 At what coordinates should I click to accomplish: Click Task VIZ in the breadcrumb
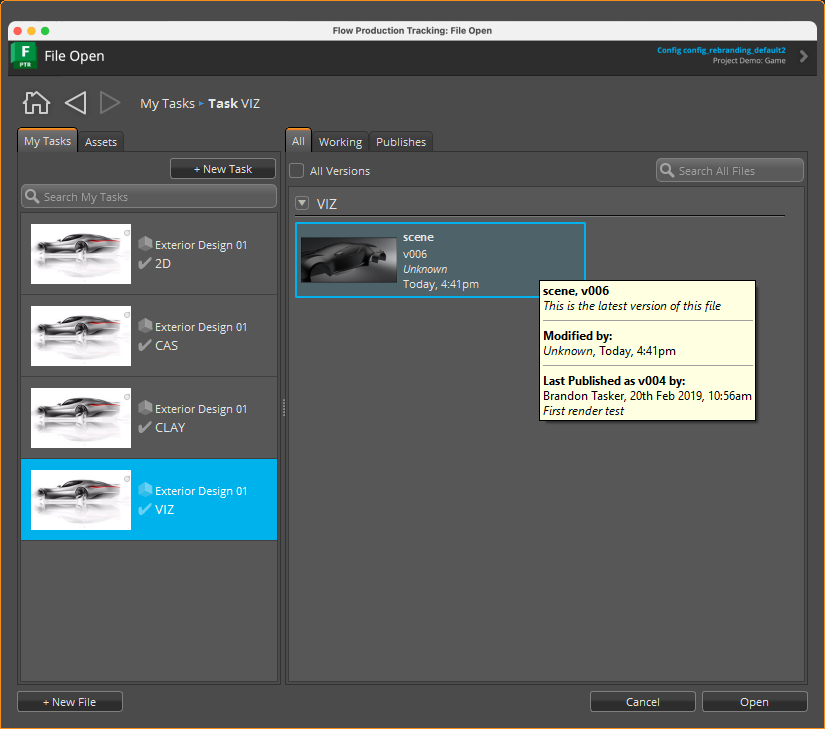[234, 104]
